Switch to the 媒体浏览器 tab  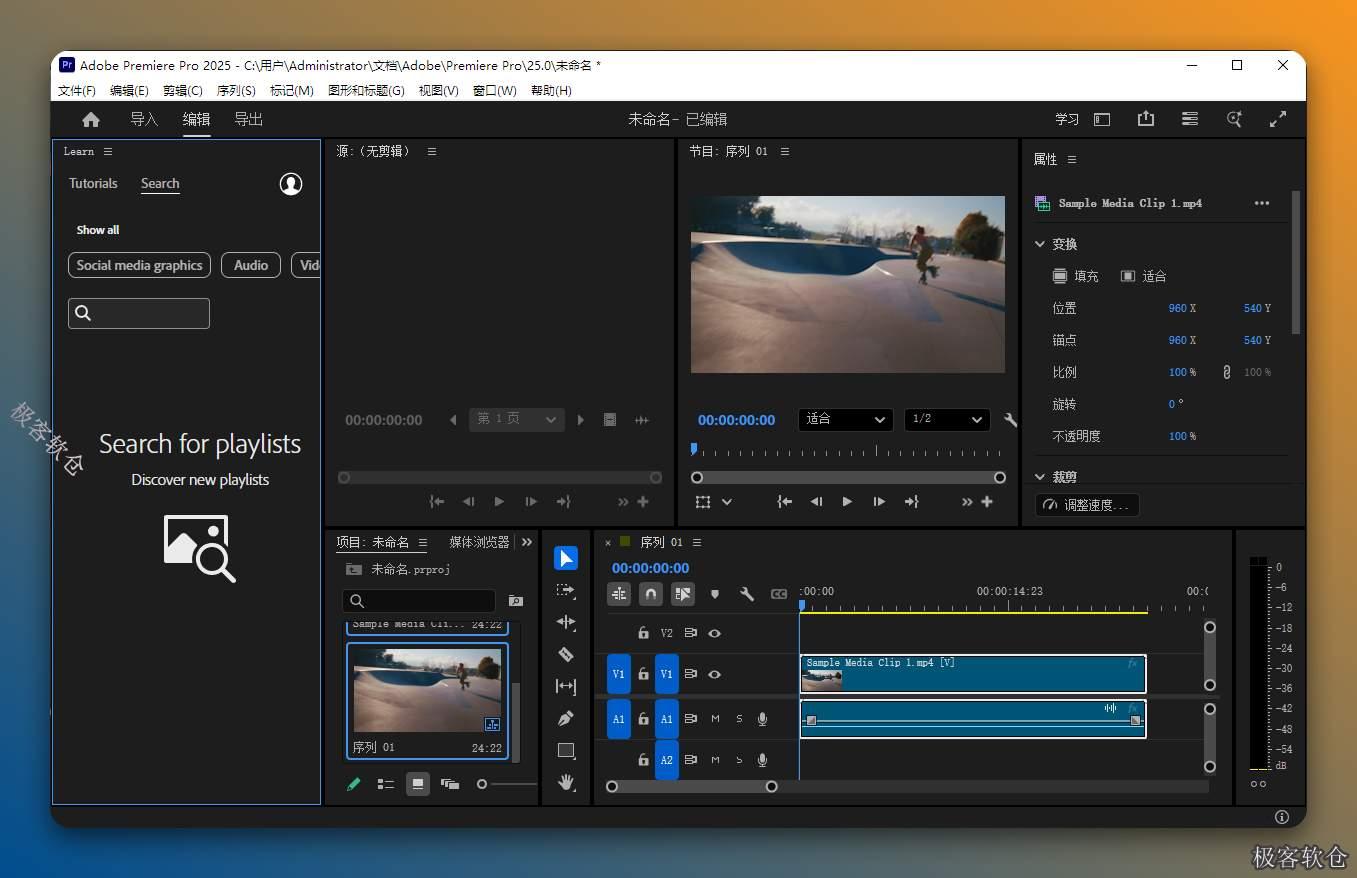479,542
